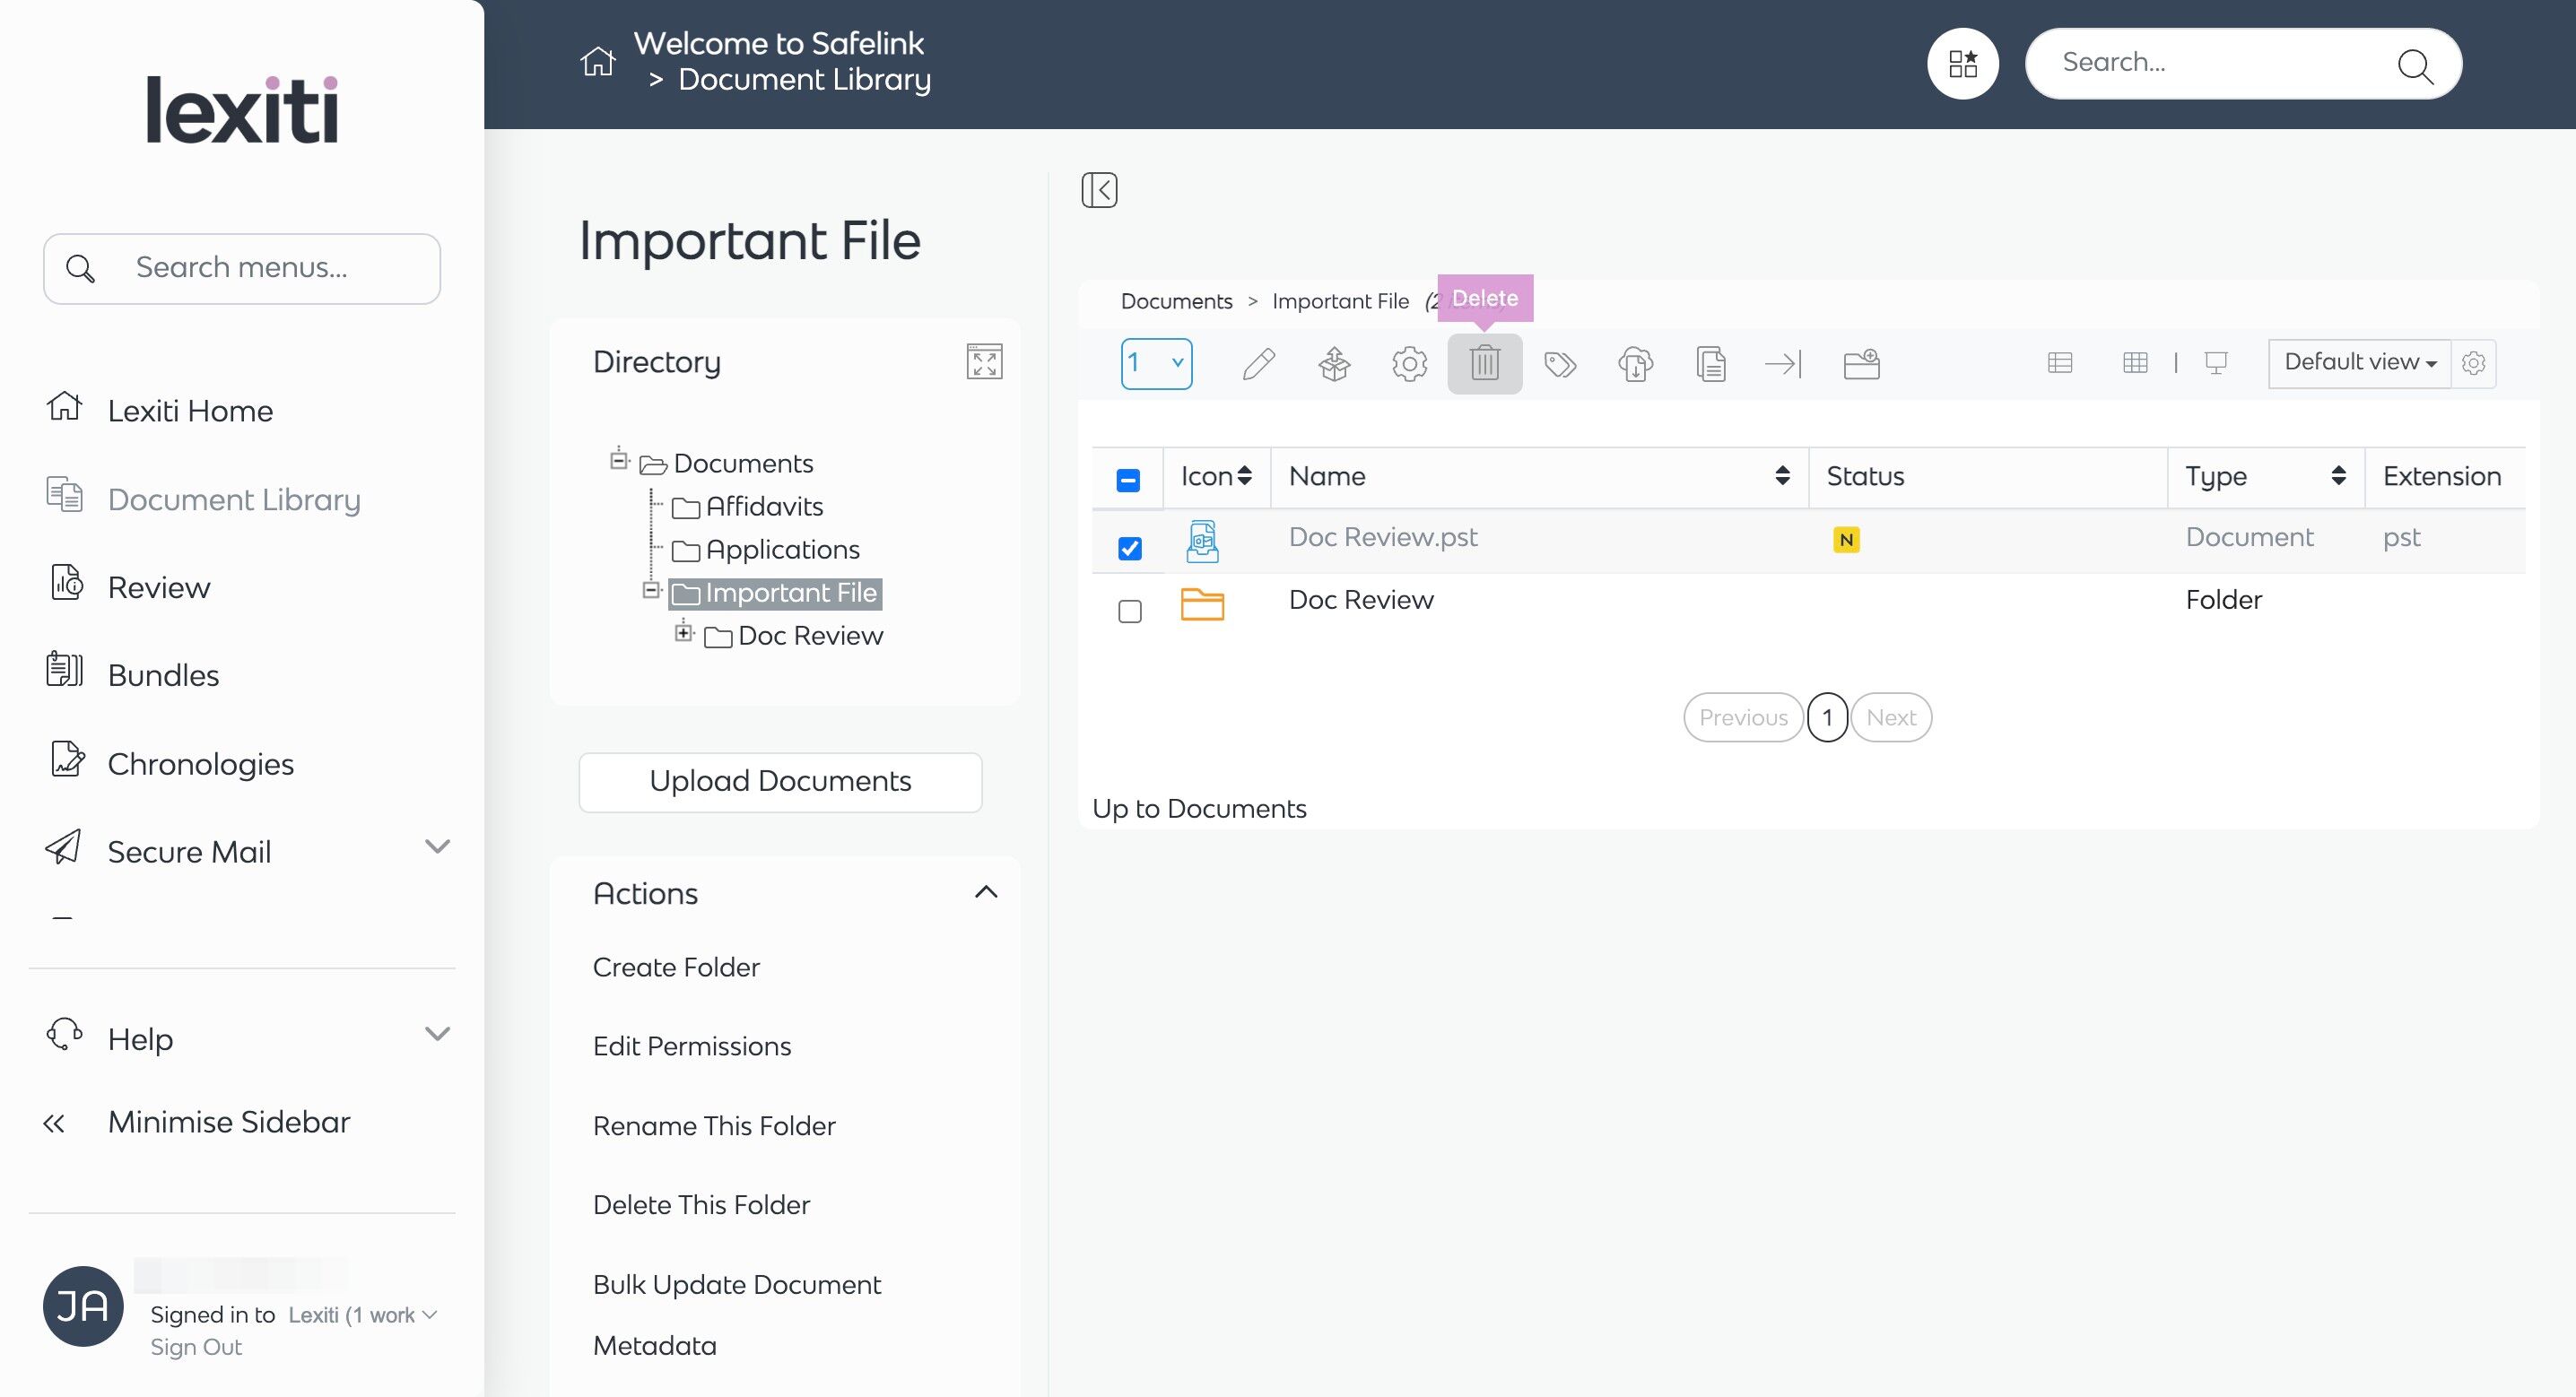Click the pencil edit icon in the toolbar
The image size is (2576, 1397).
[x=1258, y=363]
